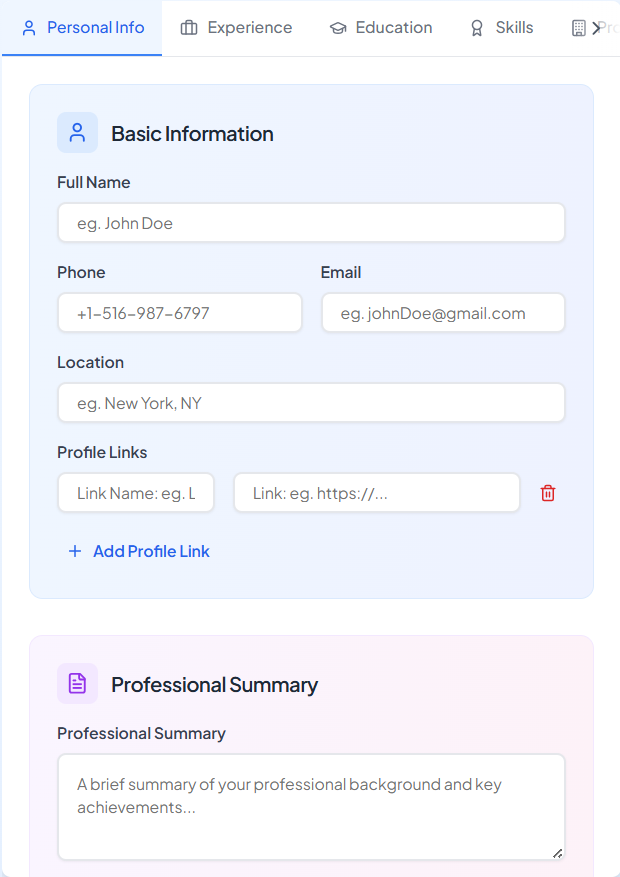Delete the profile link using trash icon
This screenshot has width=620, height=877.
[547, 492]
